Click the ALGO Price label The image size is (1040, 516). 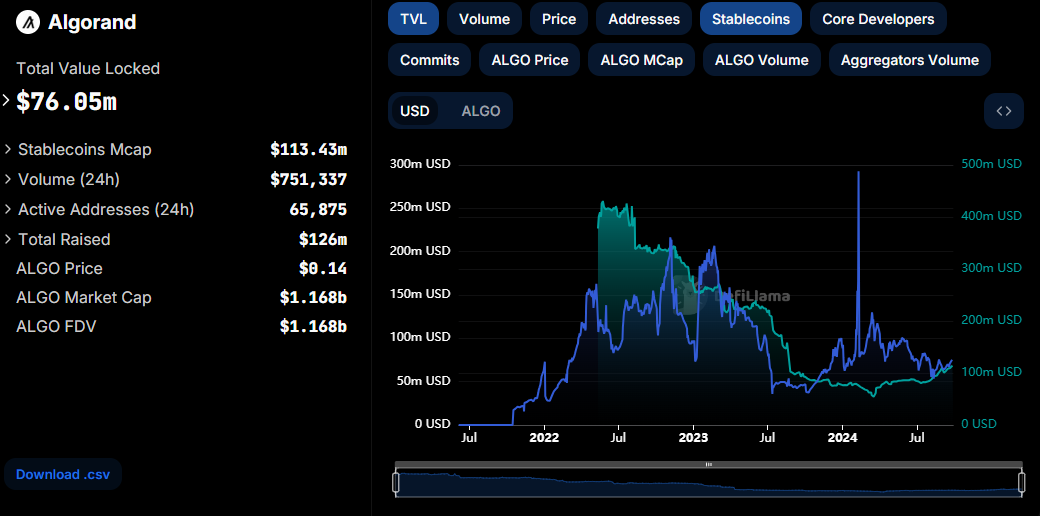click(x=59, y=269)
